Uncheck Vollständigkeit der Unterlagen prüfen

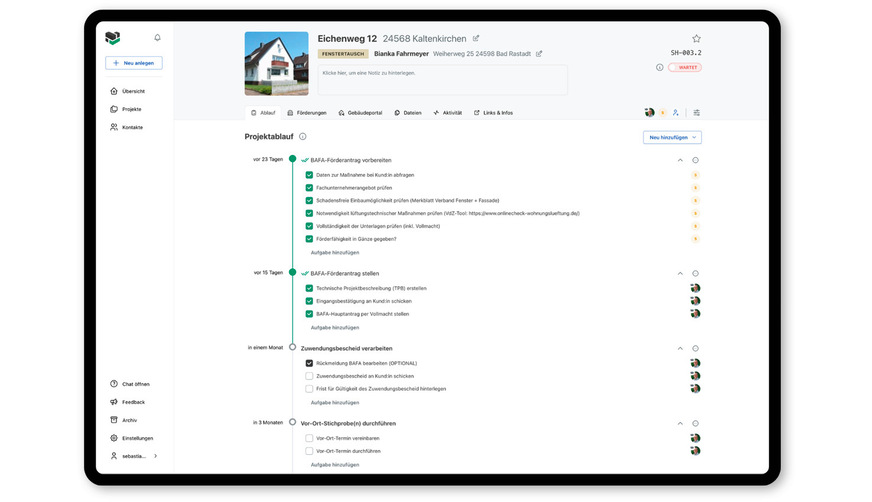(309, 226)
